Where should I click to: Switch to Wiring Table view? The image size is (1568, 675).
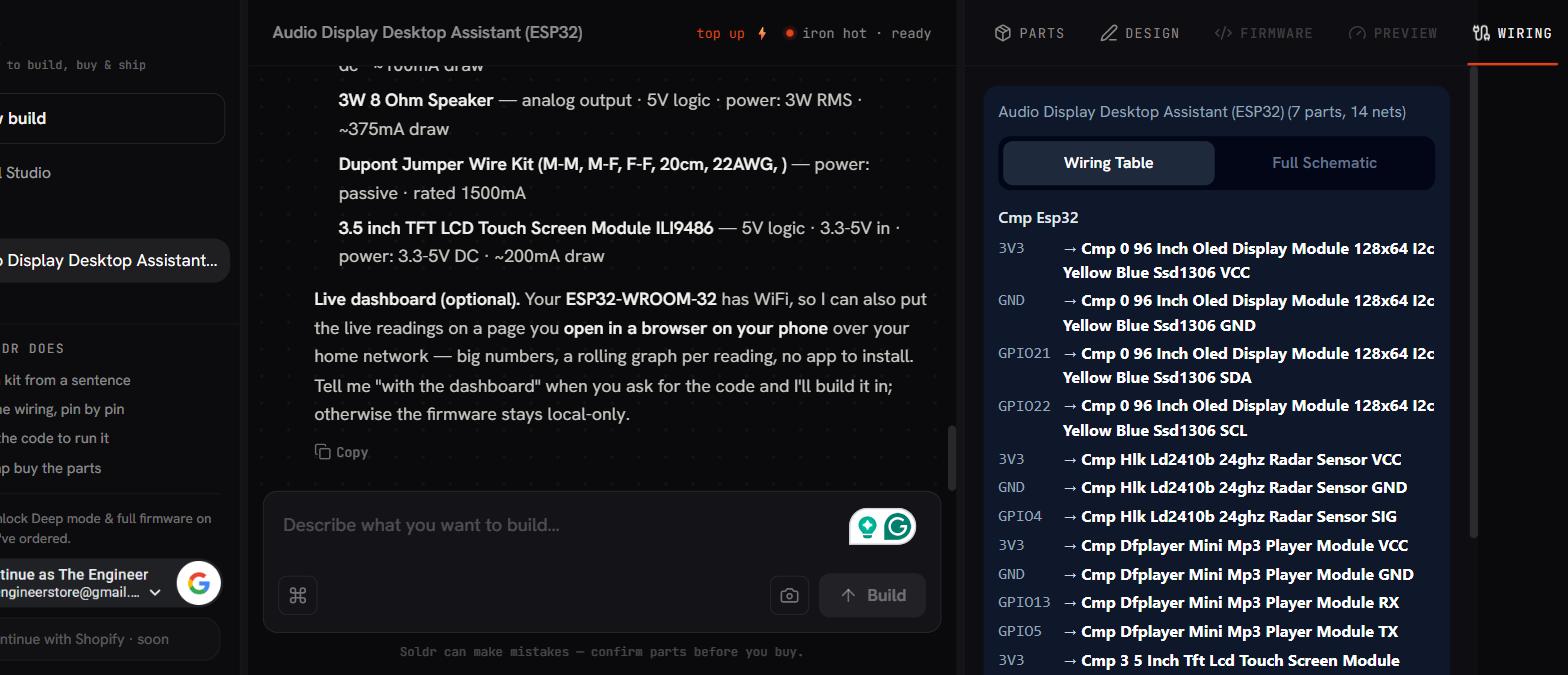coord(1108,163)
